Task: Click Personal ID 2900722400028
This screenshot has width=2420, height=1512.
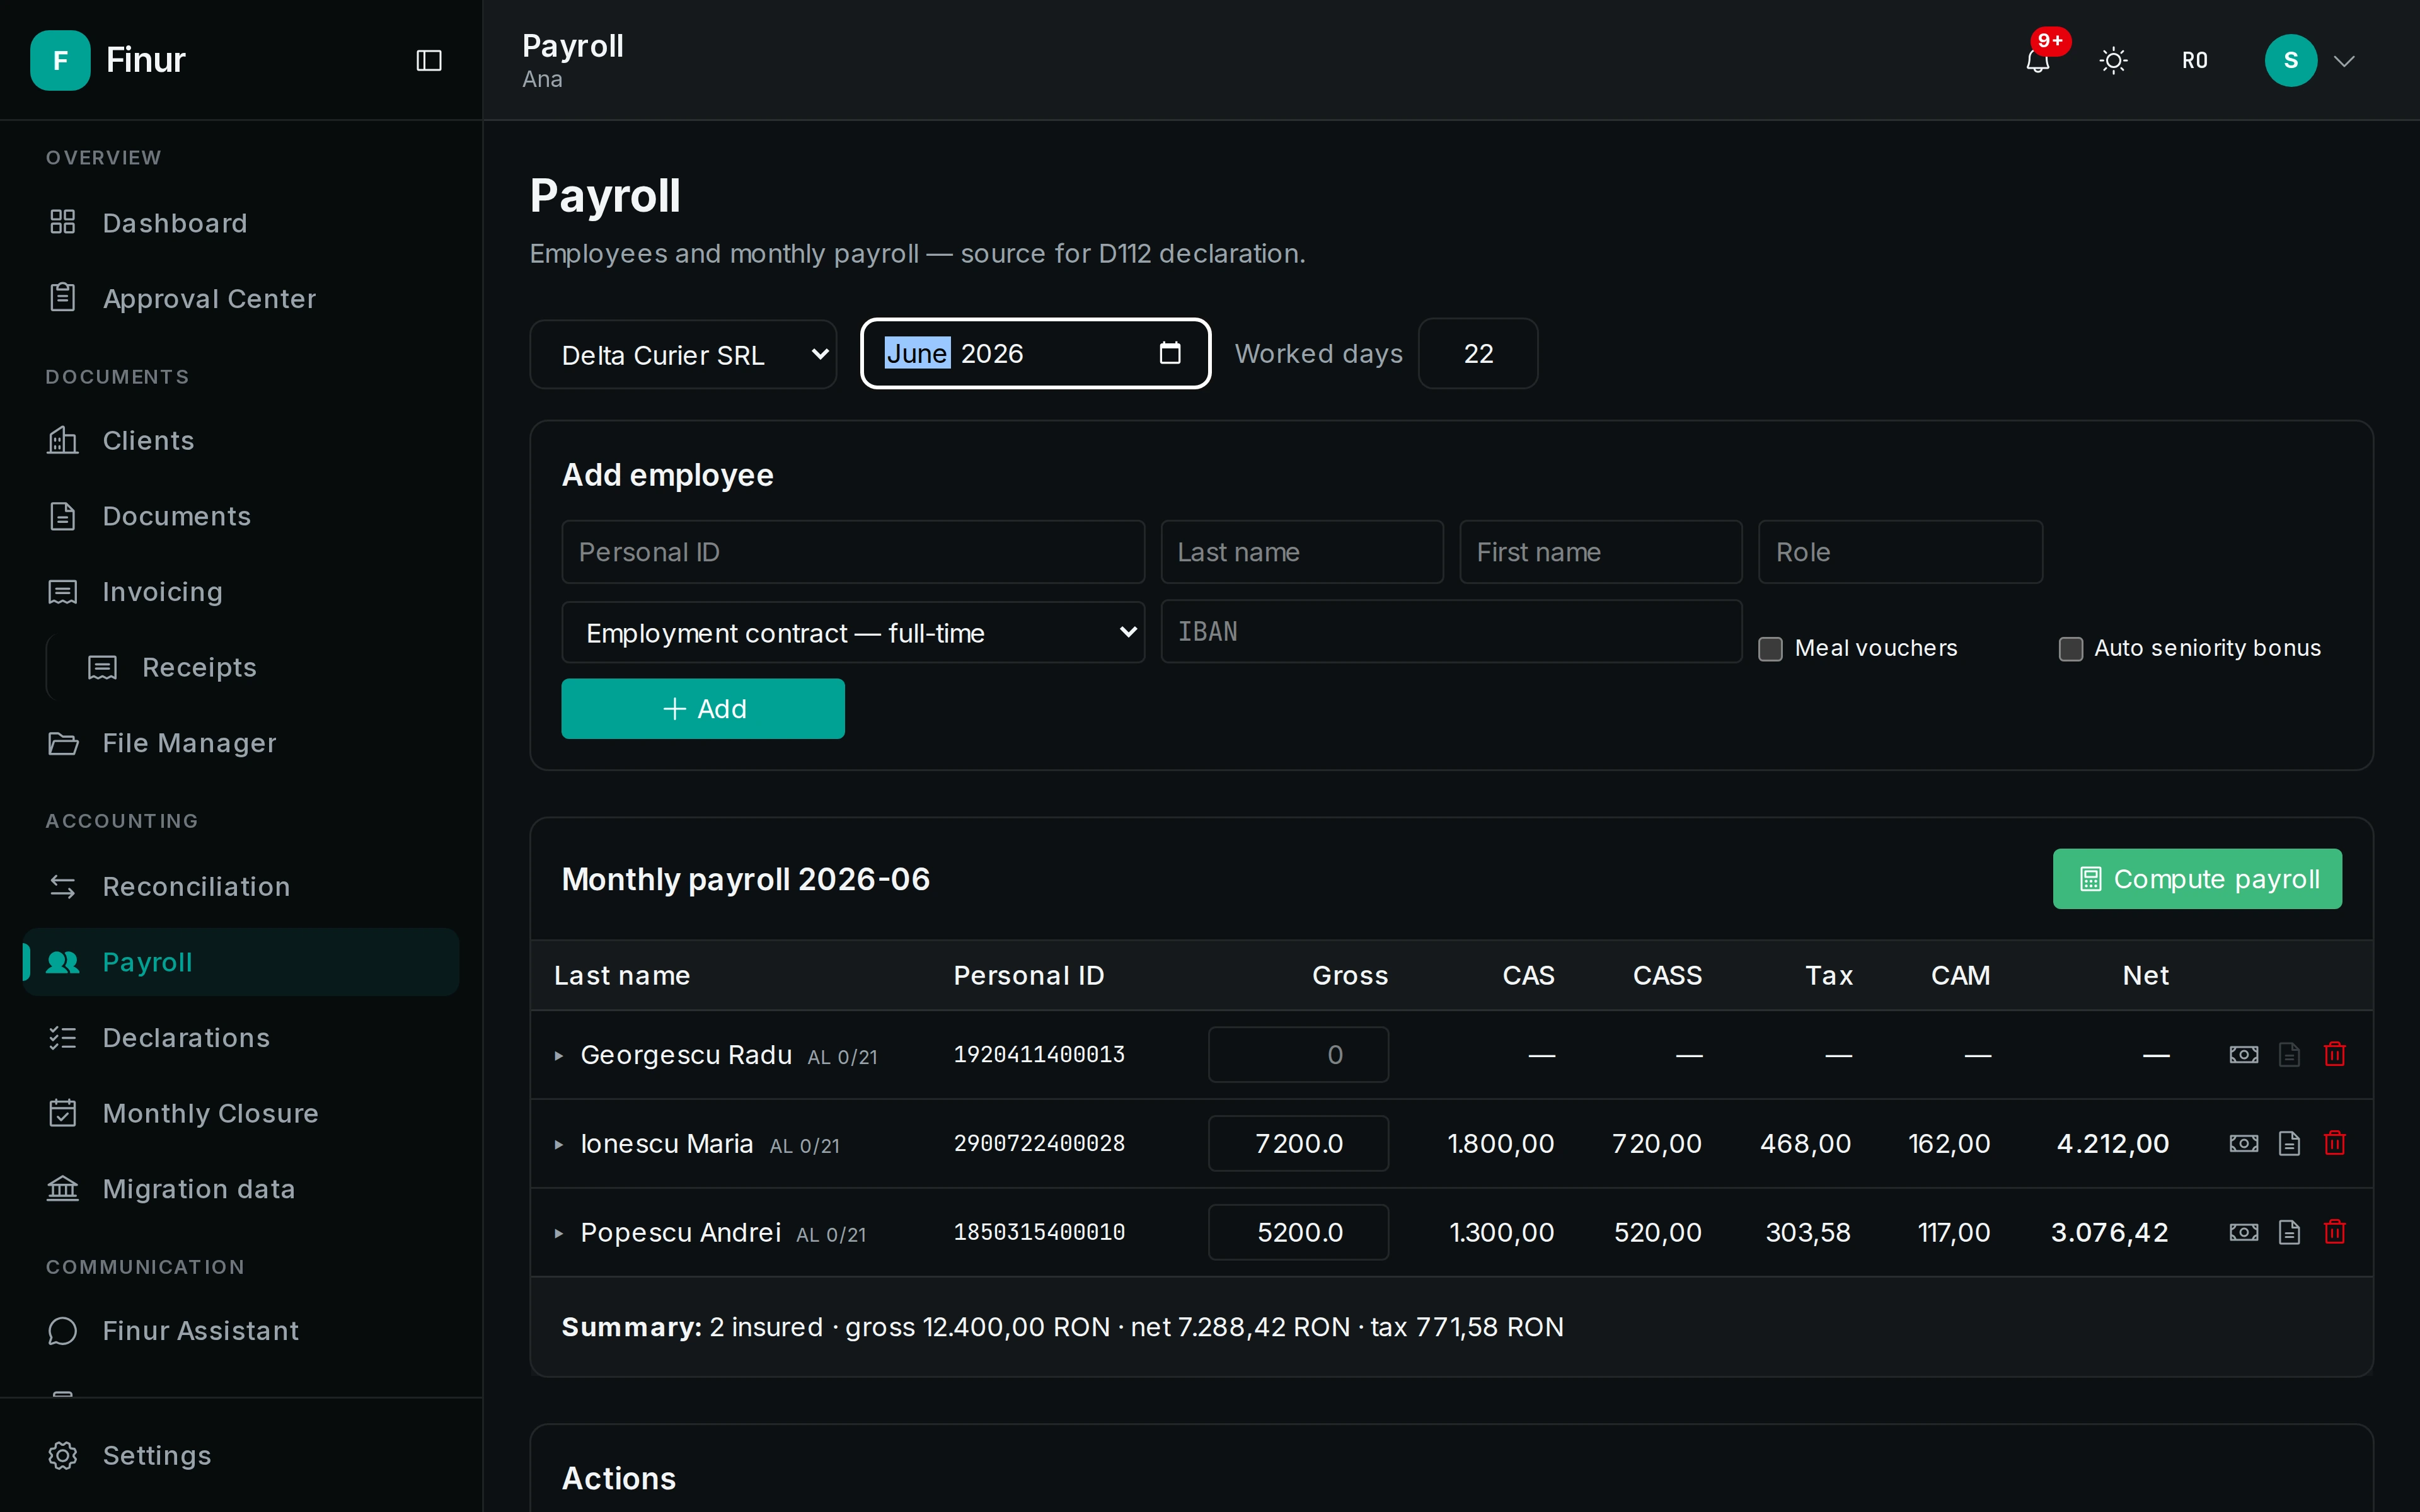Action: click(x=1039, y=1144)
